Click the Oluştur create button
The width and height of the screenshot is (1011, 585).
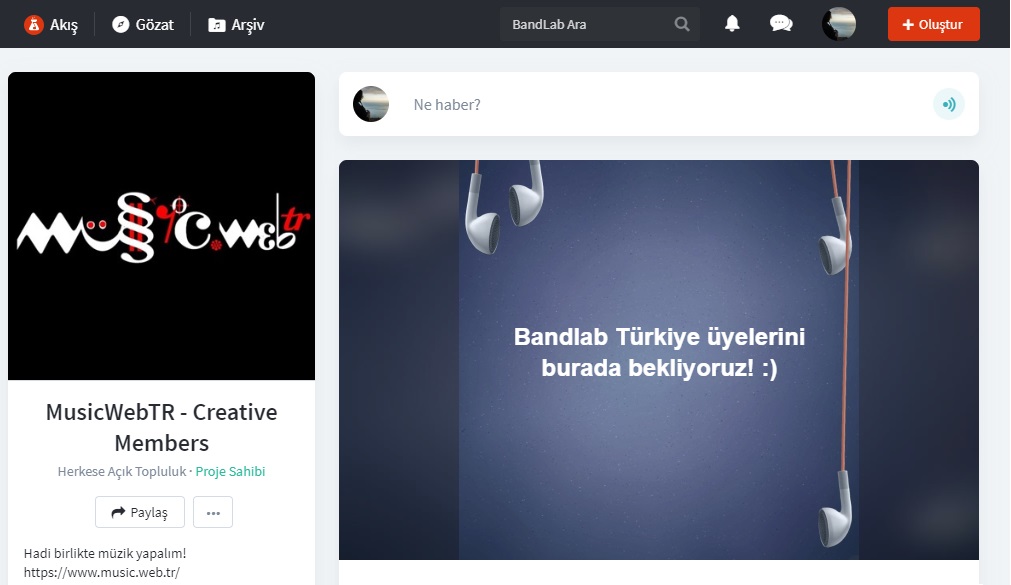(x=934, y=24)
